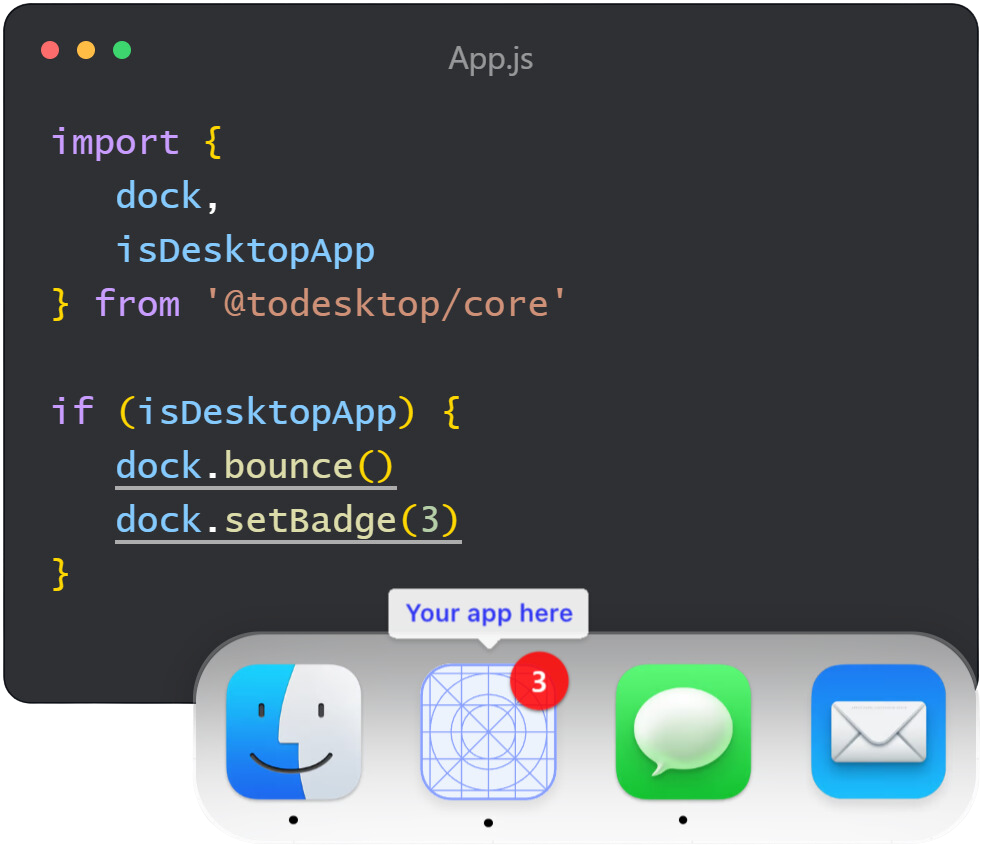Click the red notification badge showing 3
This screenshot has width=985, height=852.
(539, 681)
